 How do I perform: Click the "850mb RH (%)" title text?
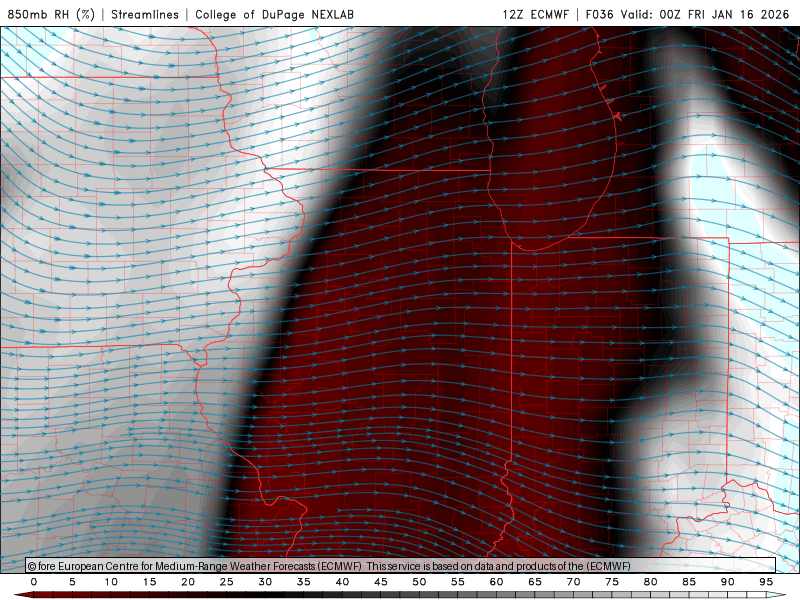click(51, 15)
